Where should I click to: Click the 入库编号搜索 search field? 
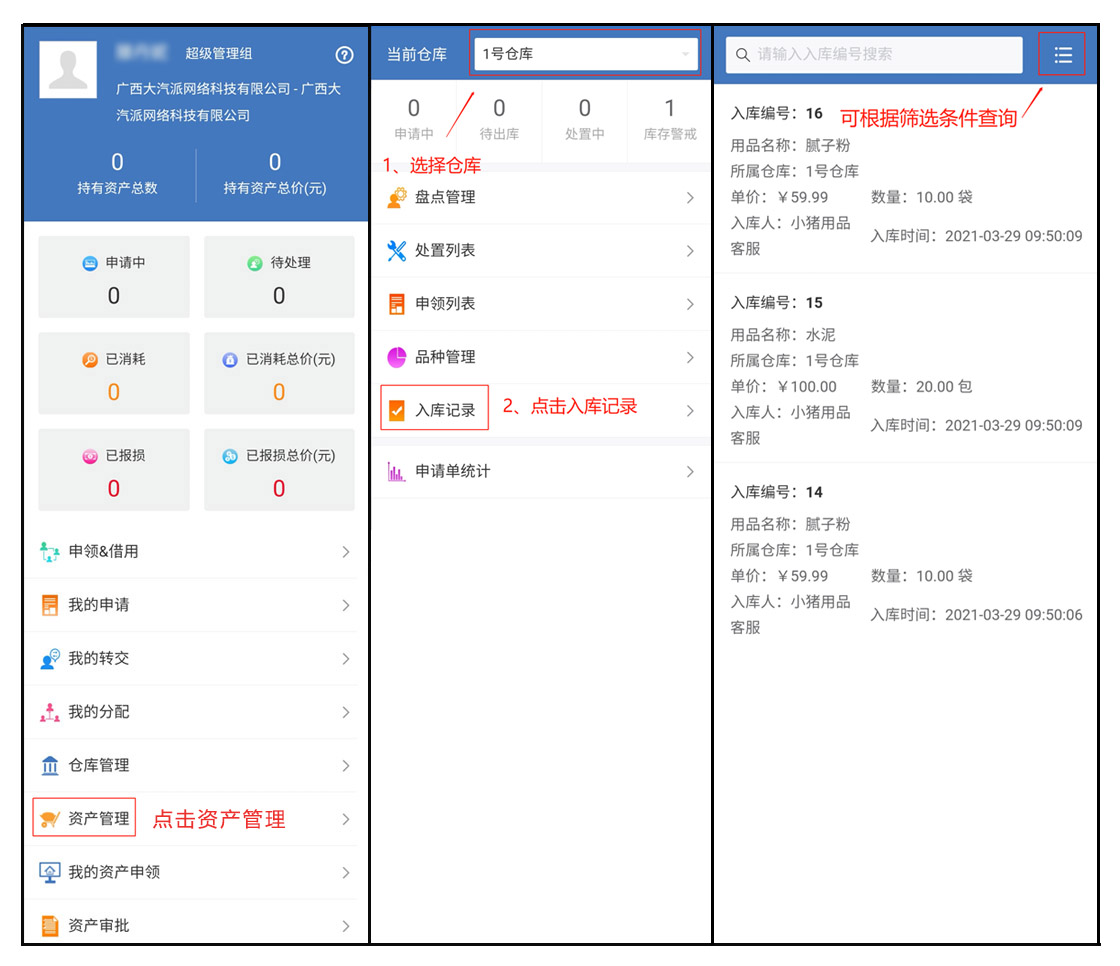[x=874, y=55]
